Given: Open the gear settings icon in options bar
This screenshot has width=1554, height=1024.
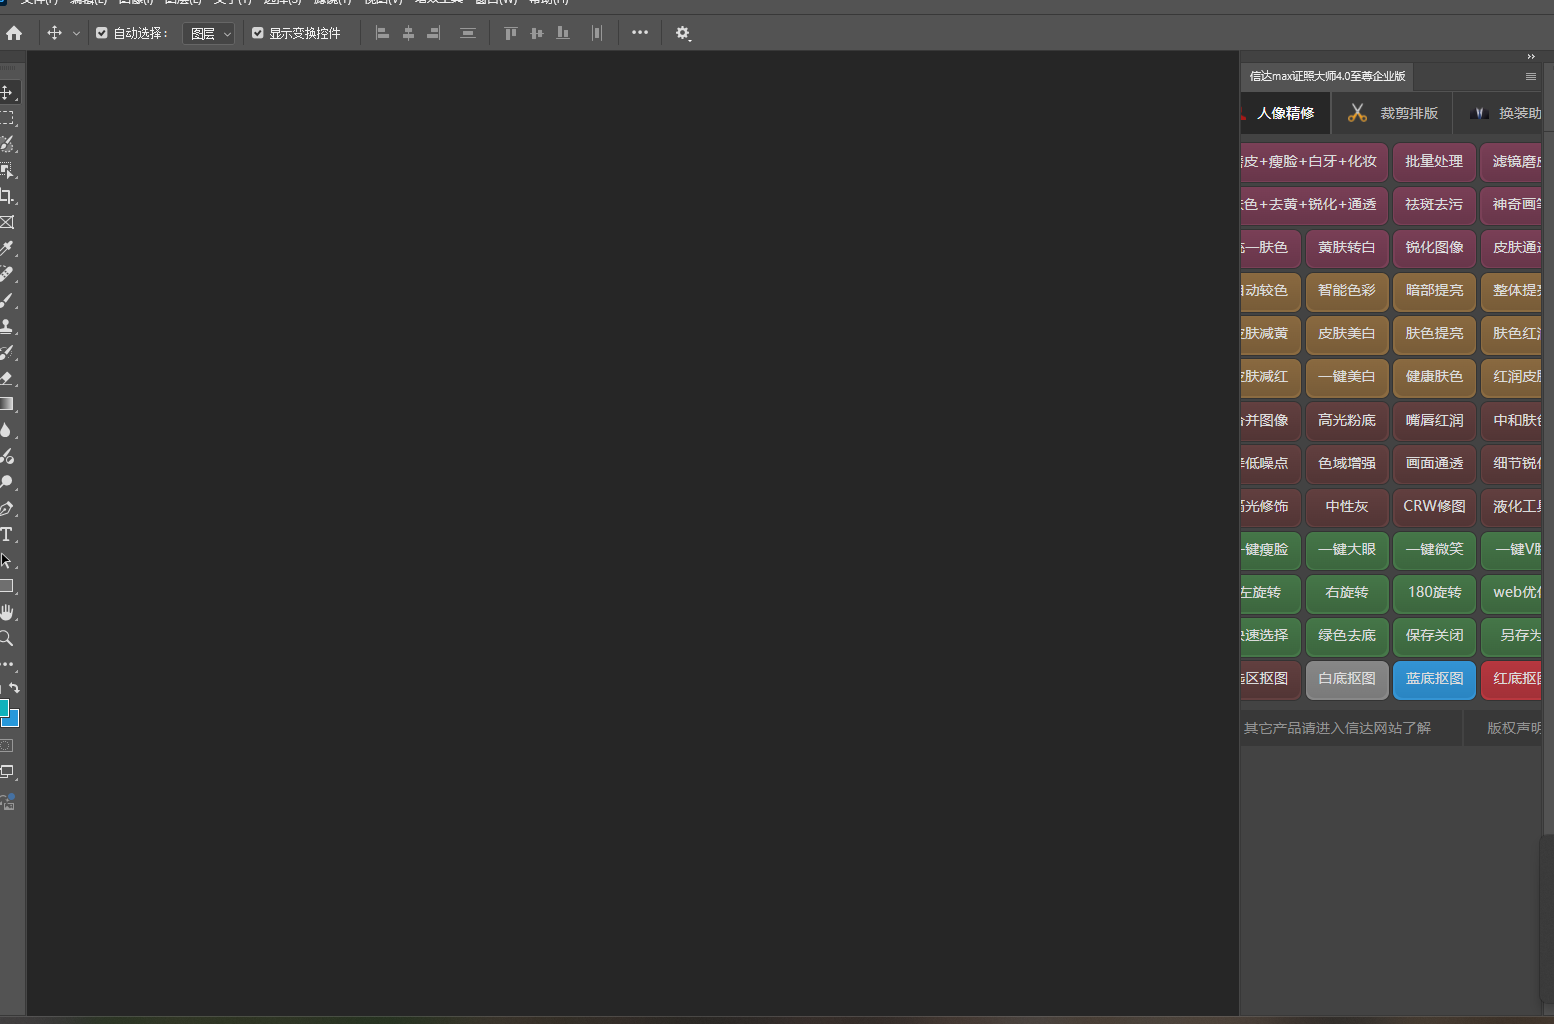Looking at the screenshot, I should (683, 33).
